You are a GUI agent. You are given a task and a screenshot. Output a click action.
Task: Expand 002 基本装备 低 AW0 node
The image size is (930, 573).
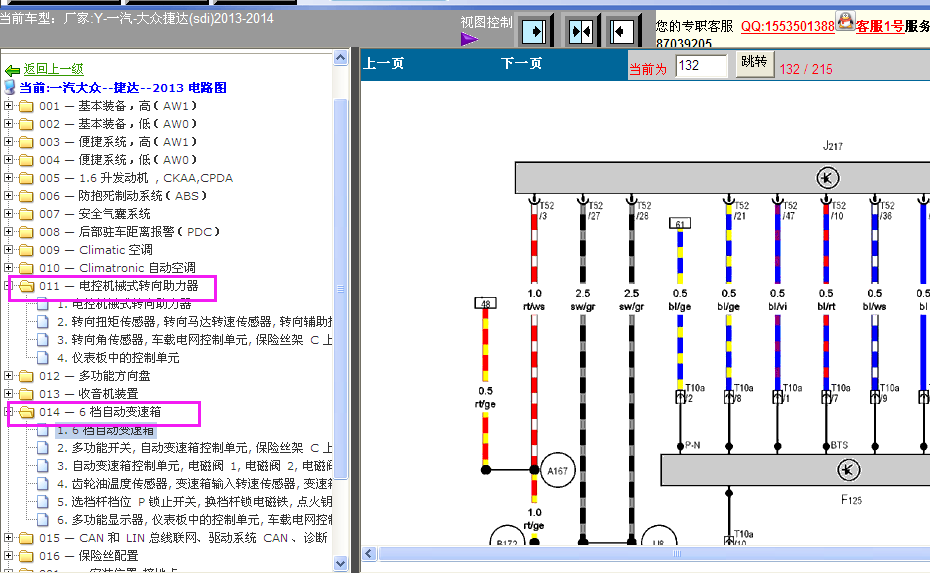point(8,123)
